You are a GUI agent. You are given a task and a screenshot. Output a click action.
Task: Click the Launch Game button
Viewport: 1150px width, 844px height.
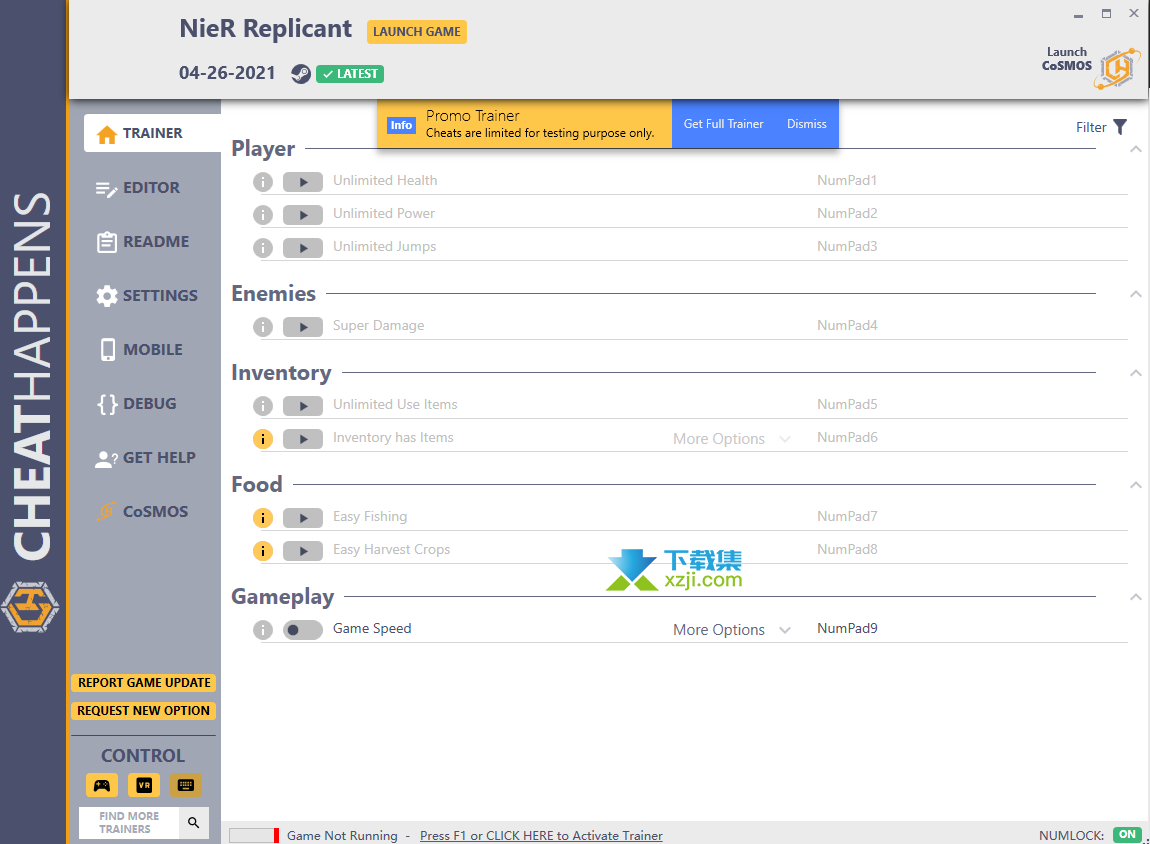click(x=417, y=32)
